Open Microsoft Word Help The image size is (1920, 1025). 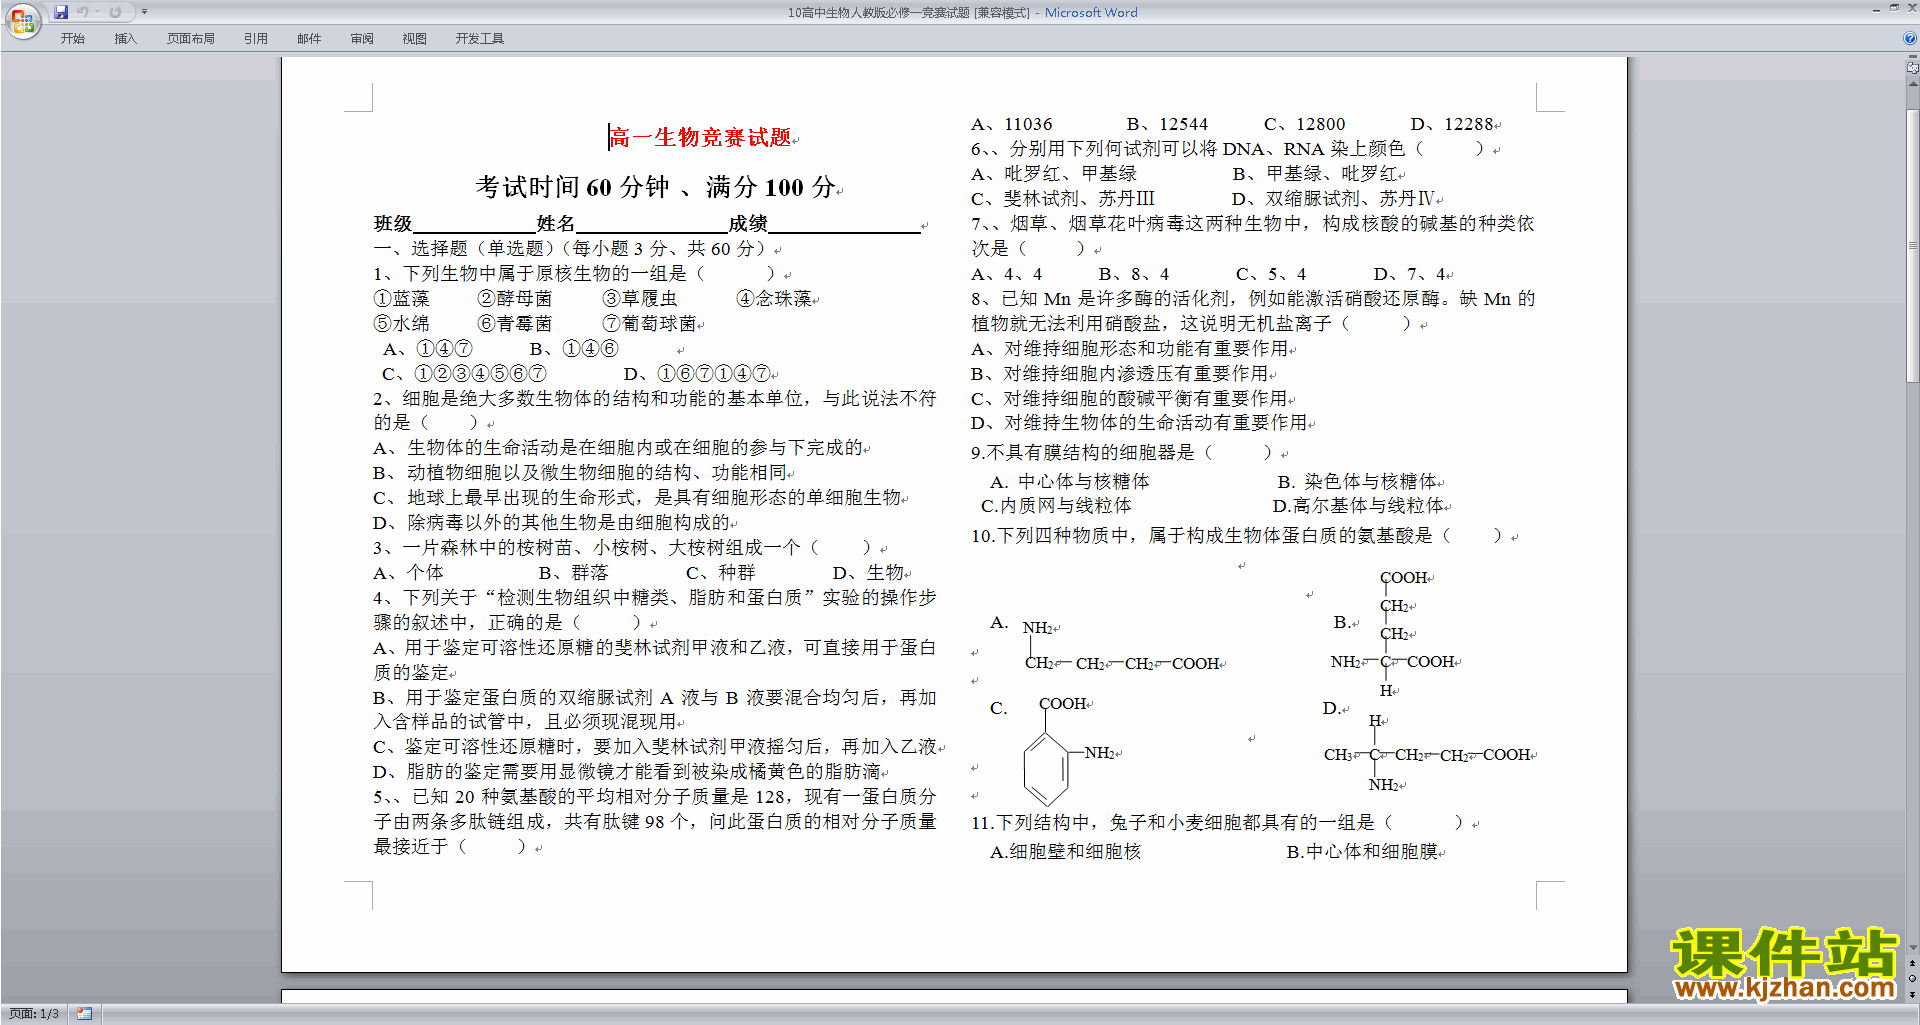[1910, 39]
